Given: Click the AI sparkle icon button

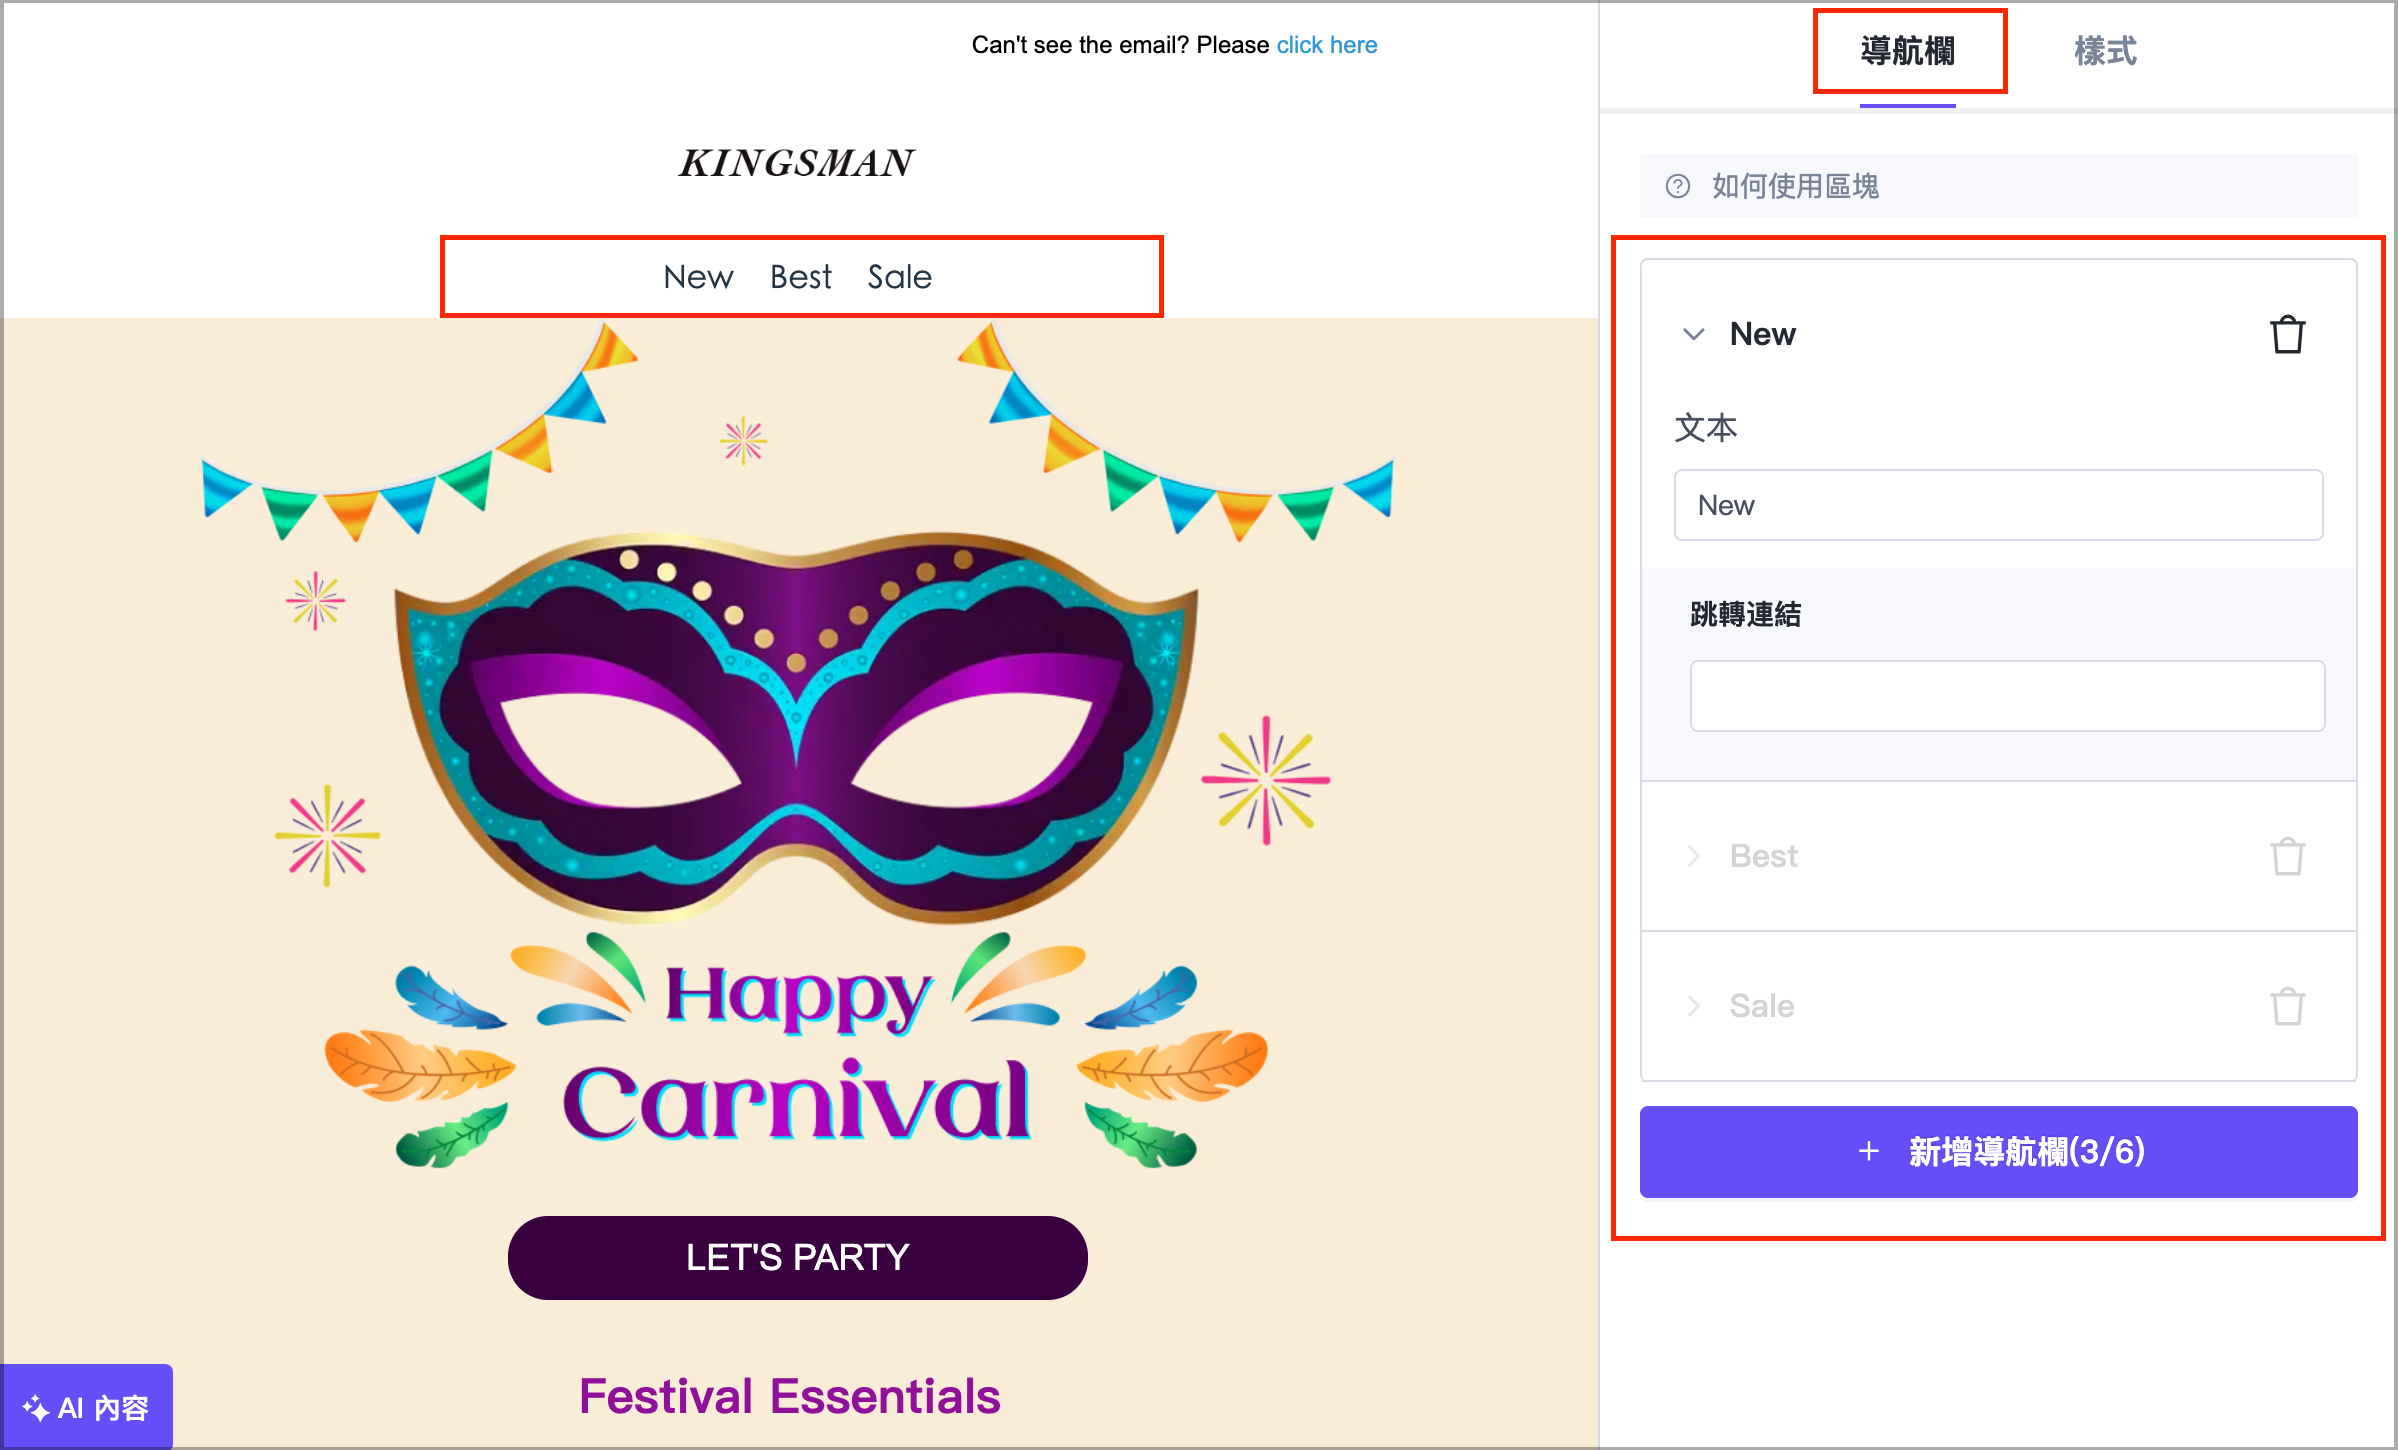Looking at the screenshot, I should click(36, 1408).
